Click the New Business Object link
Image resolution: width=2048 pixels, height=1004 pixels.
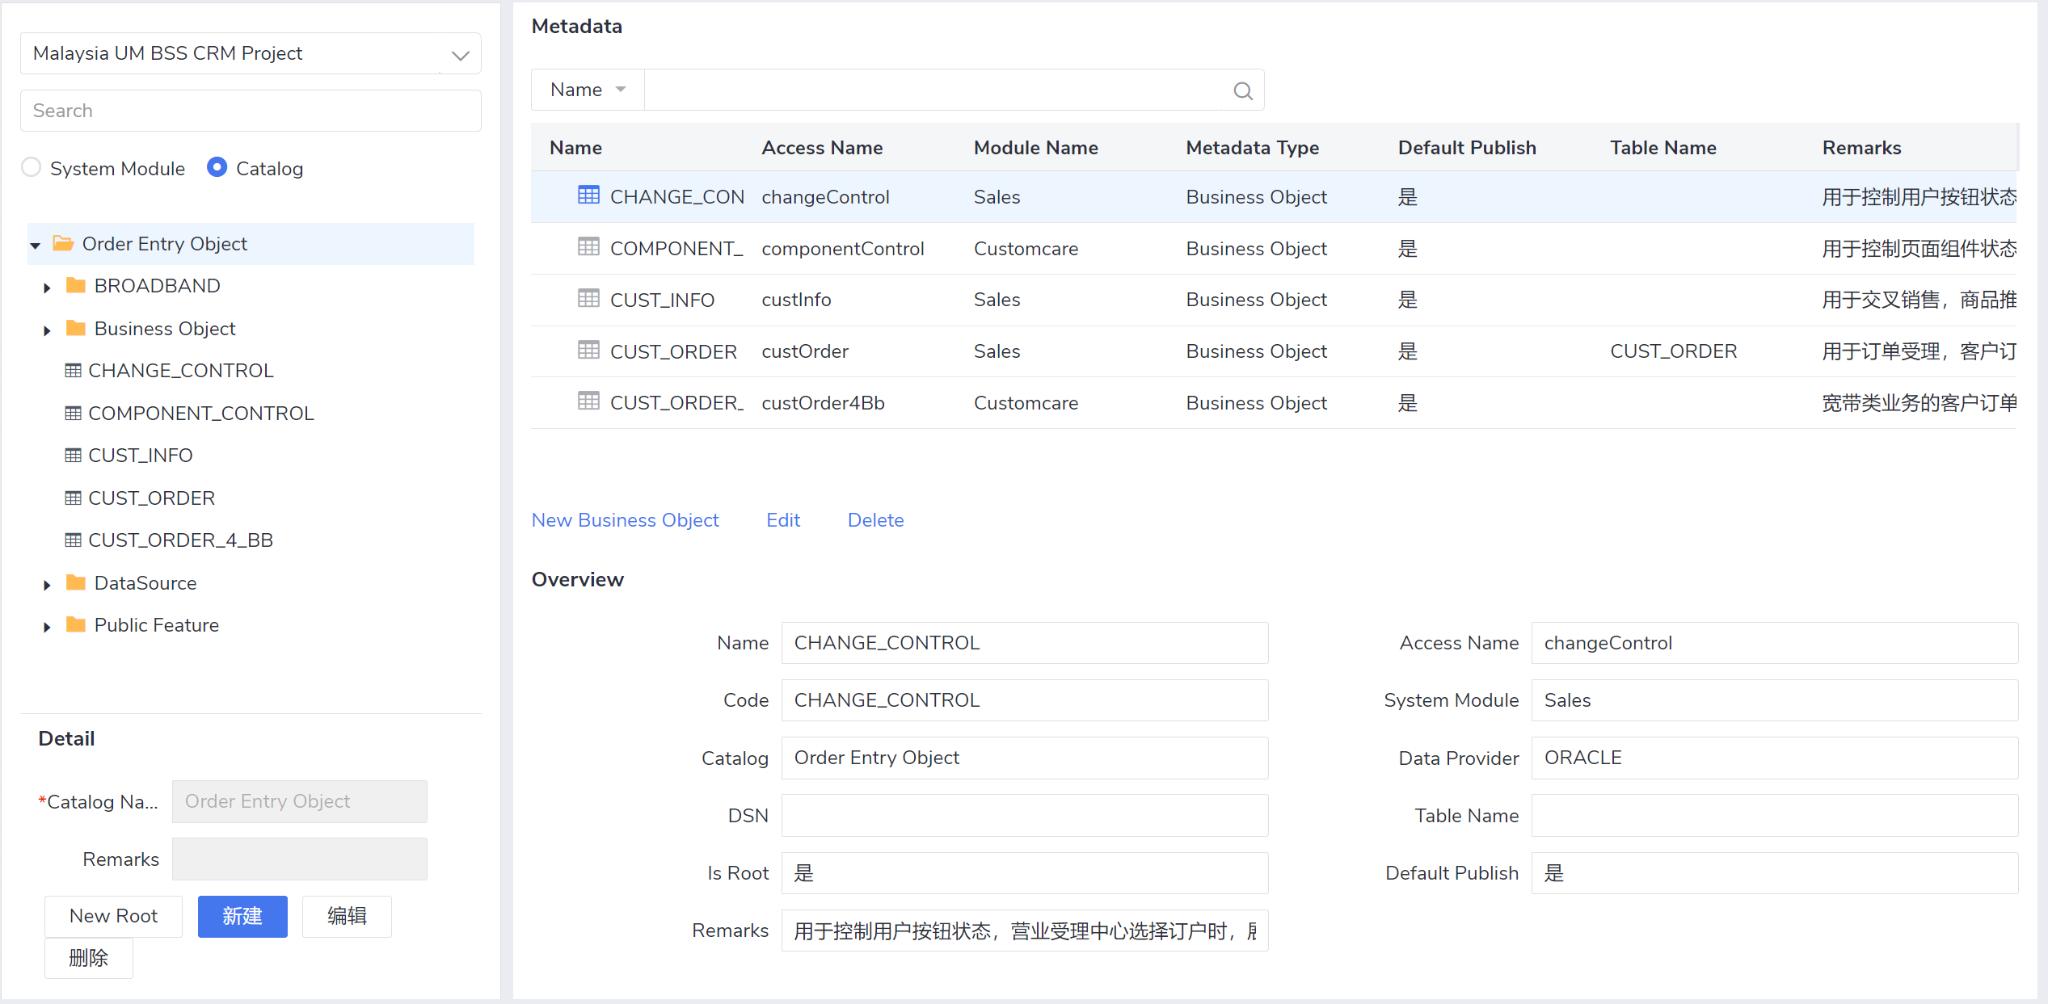click(625, 520)
